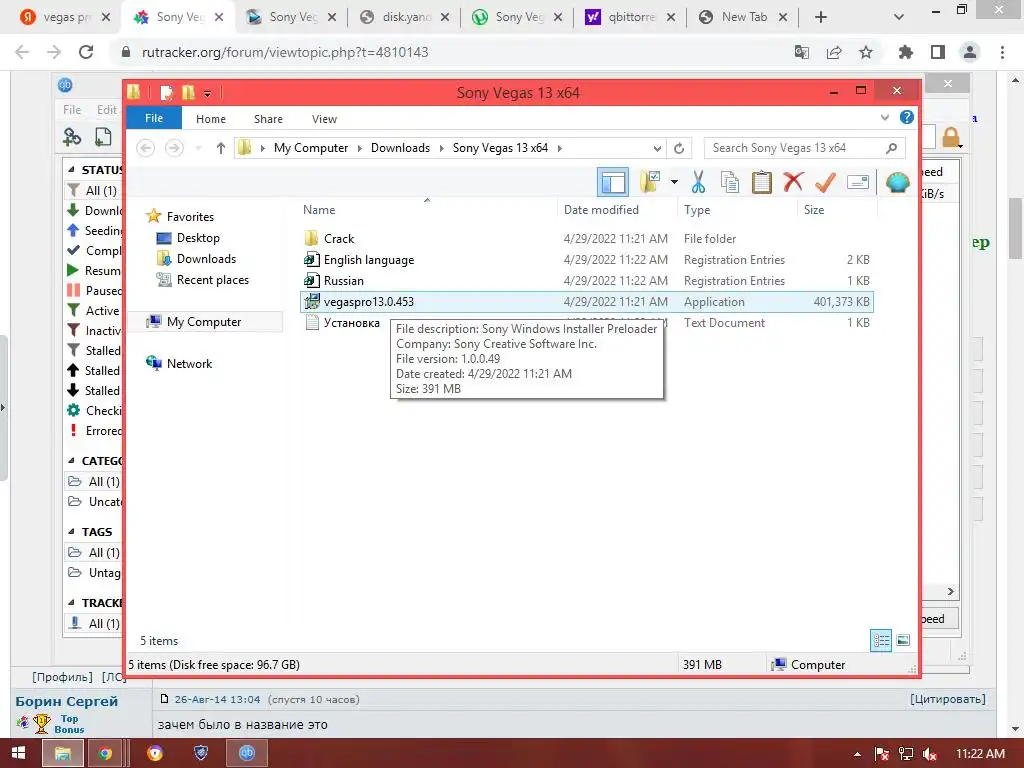
Task: Collapse the STATUS section in qBittorrent
Action: 71,170
